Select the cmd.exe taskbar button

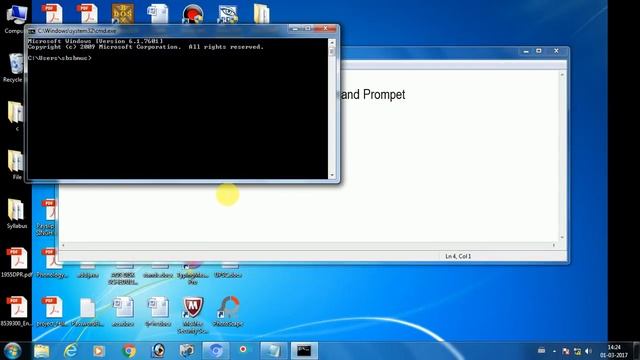click(304, 351)
